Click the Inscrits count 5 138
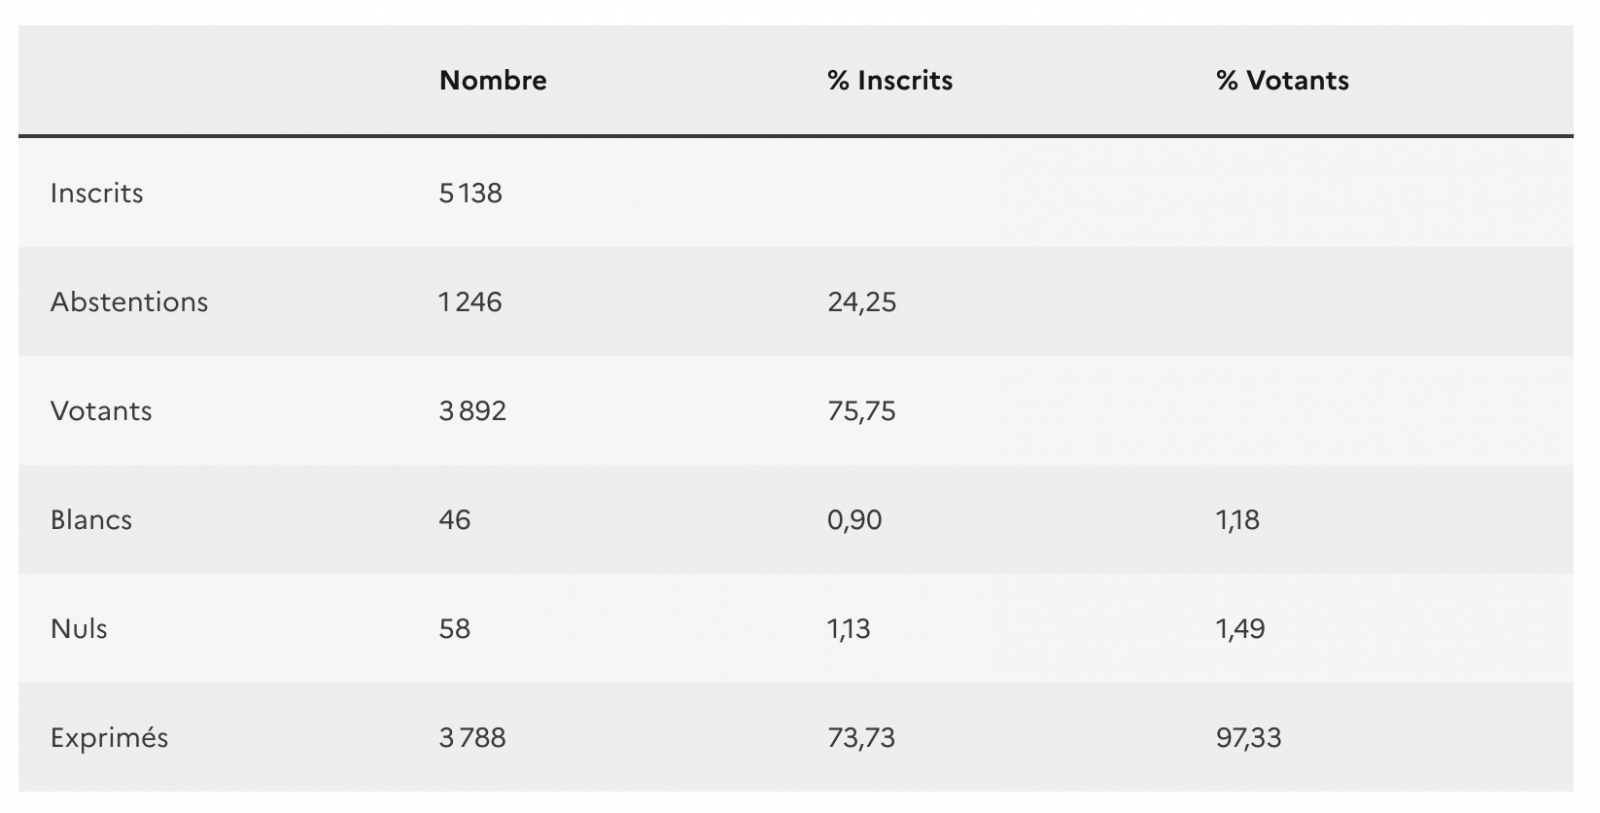This screenshot has height=813, width=1600. click(470, 193)
